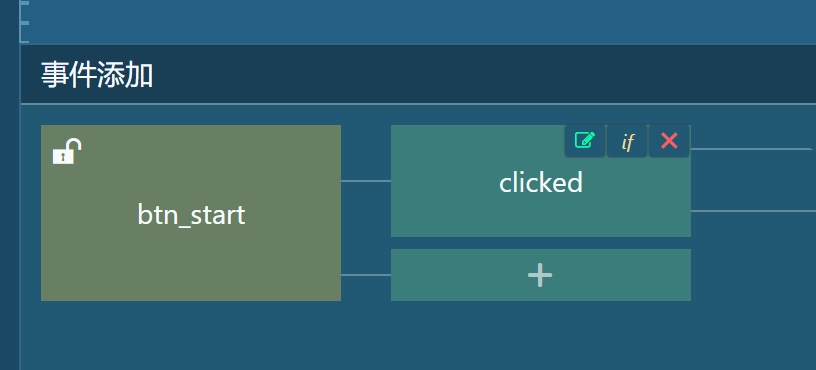This screenshot has width=816, height=370.
Task: Click the white plus sign glyph
Action: (x=540, y=275)
